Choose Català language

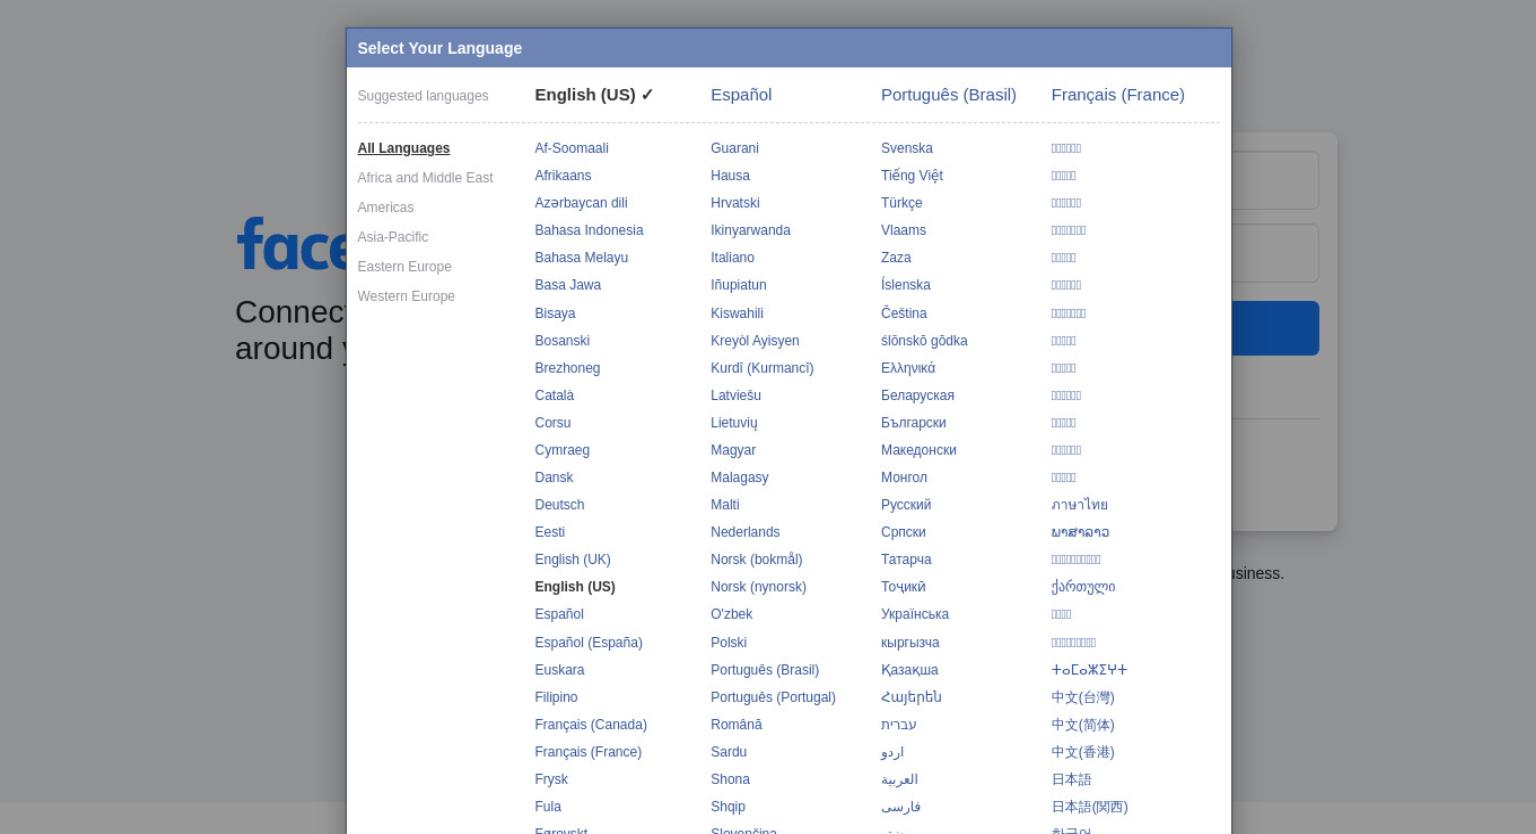[x=554, y=395]
